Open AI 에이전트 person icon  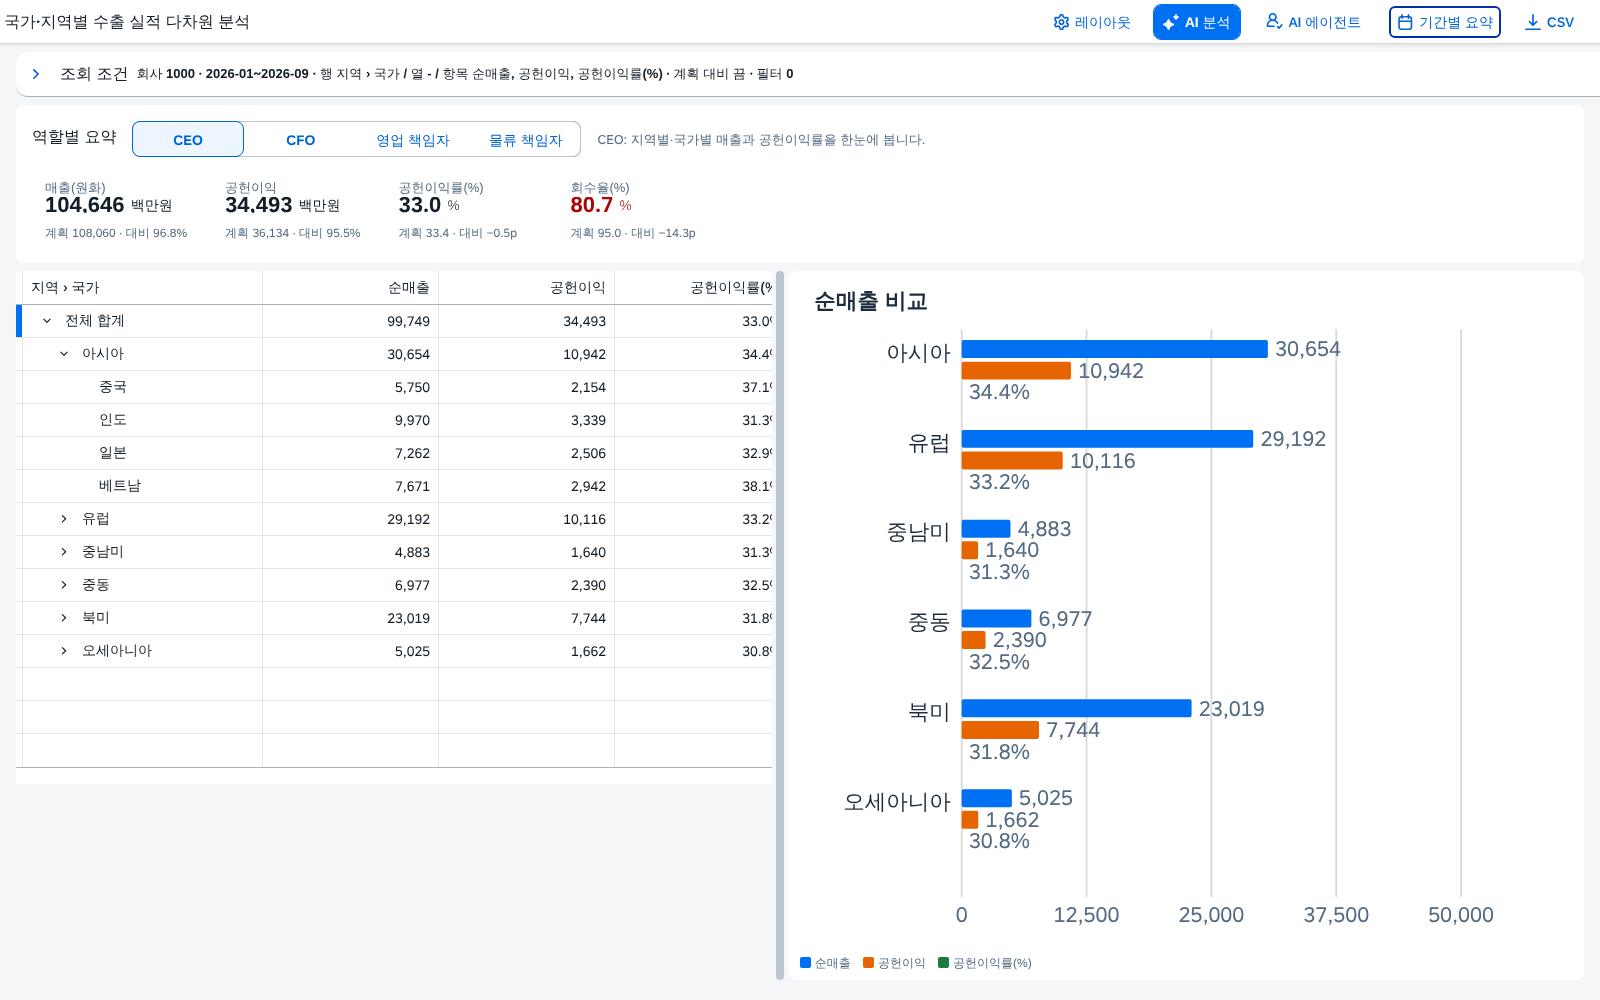pos(1274,21)
